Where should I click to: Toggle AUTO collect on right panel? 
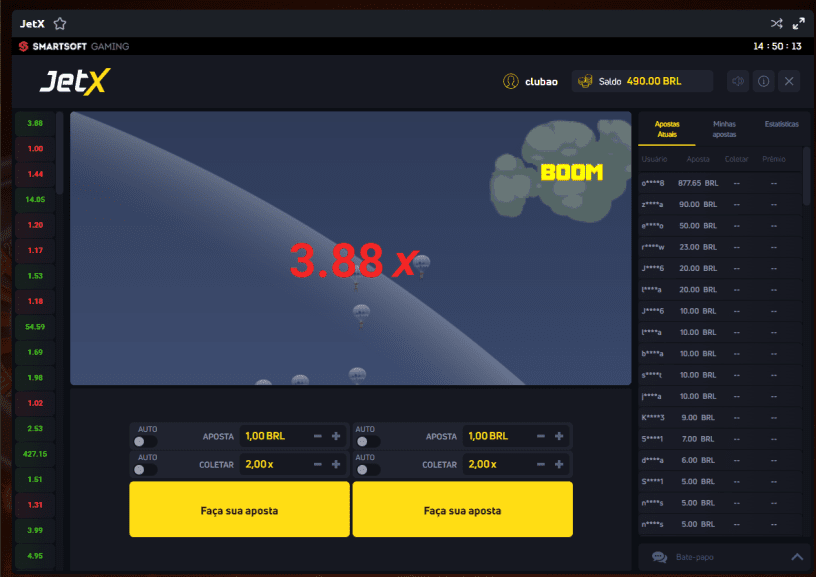point(368,469)
